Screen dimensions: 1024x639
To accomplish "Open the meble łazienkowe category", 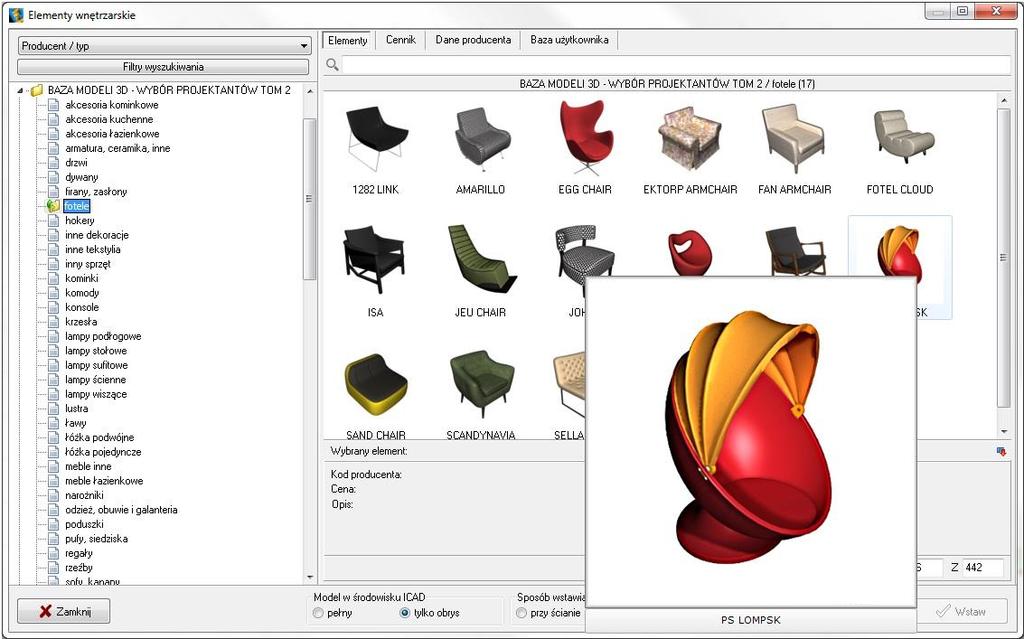I will [x=104, y=481].
